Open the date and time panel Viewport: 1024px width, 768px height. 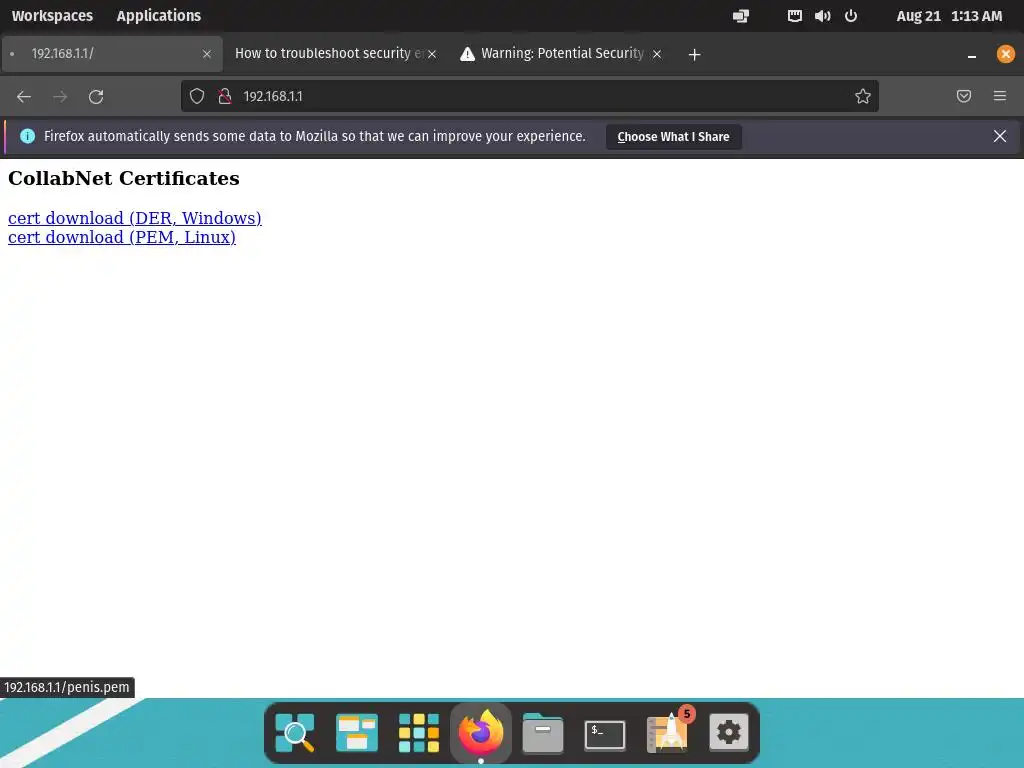click(x=949, y=16)
